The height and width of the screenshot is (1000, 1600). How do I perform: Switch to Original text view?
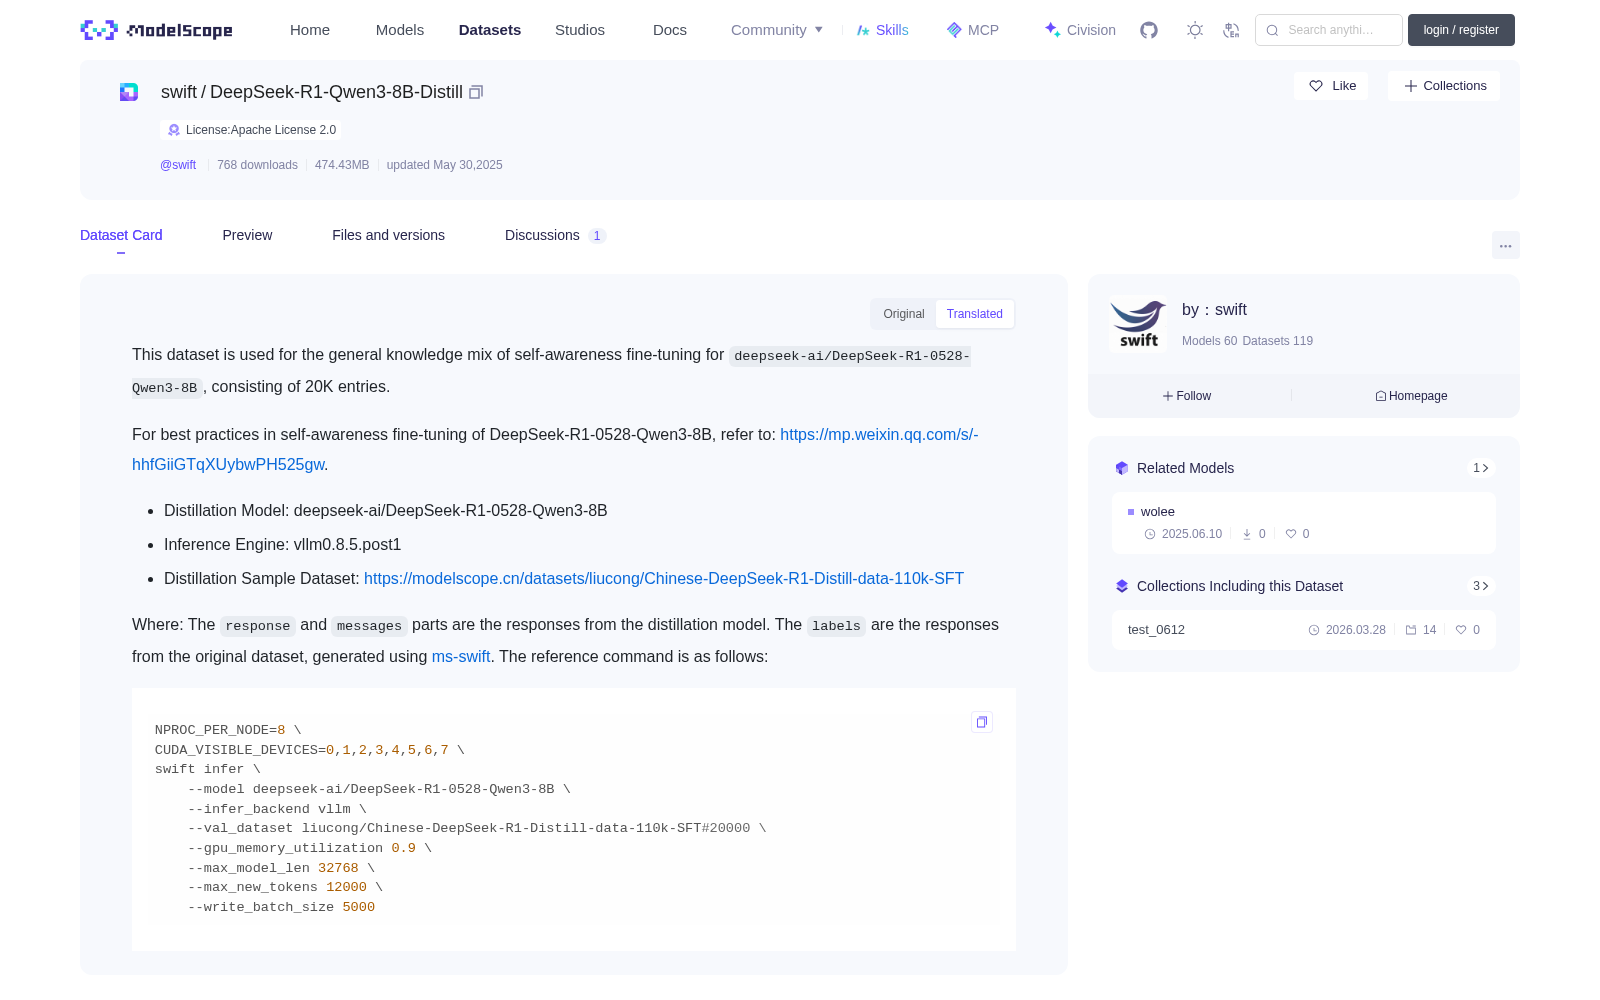(x=904, y=314)
